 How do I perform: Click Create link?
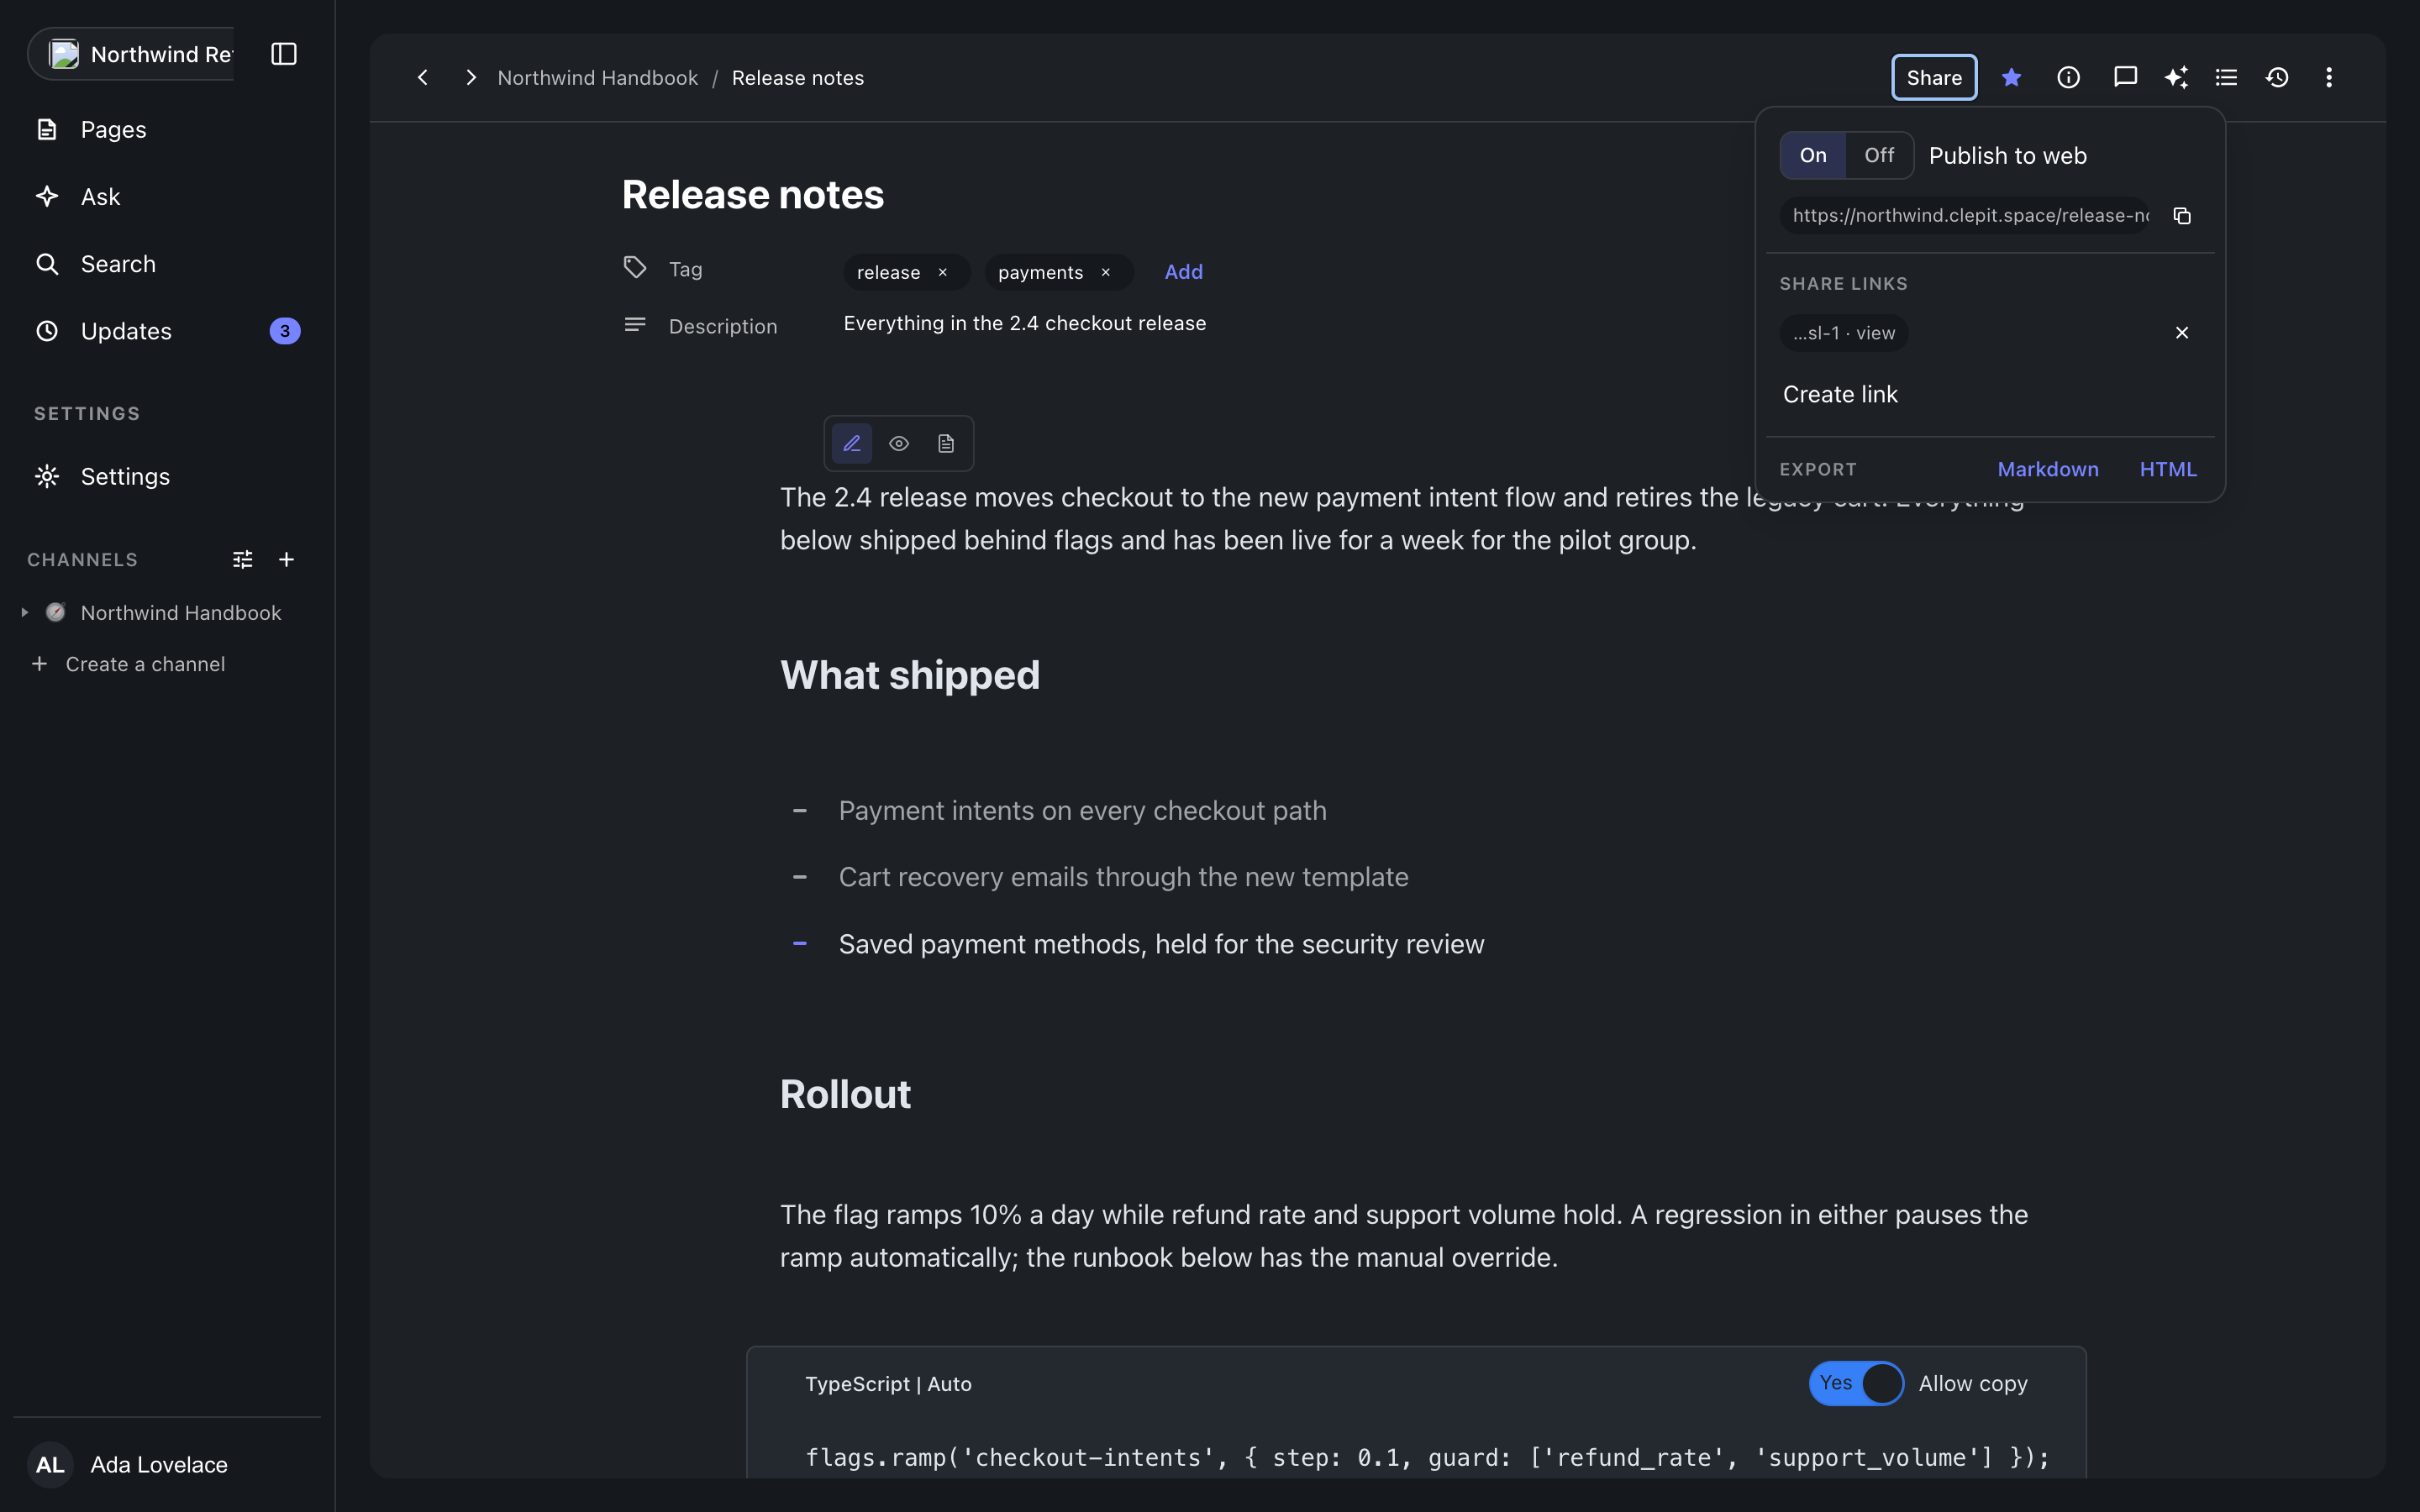1840,394
